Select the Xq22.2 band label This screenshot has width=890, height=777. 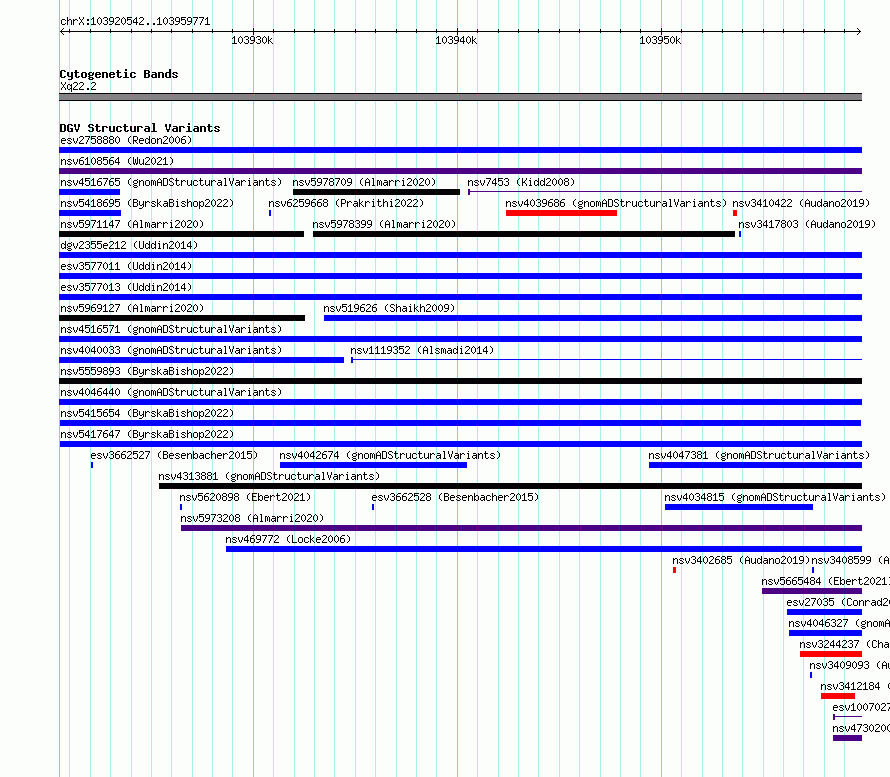[78, 86]
